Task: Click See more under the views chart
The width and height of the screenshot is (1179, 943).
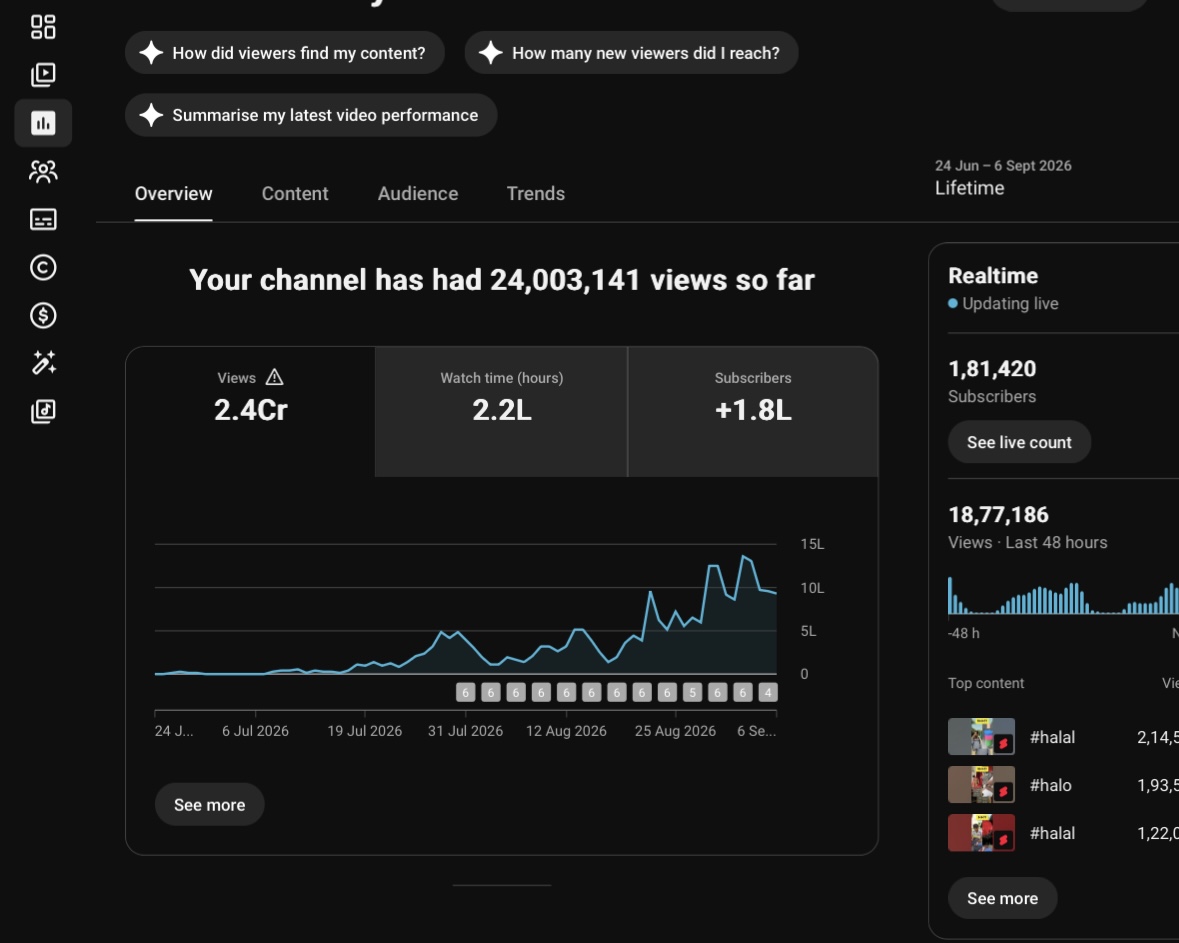Action: click(209, 805)
